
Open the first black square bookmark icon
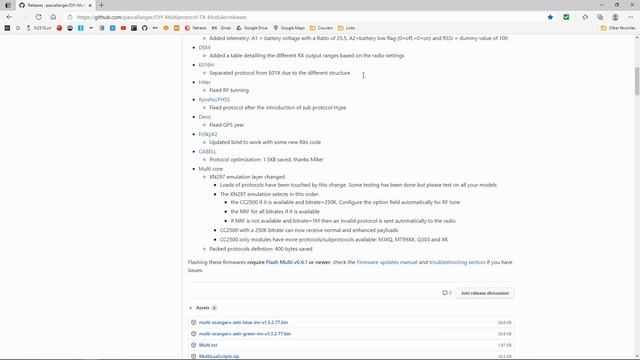pyautogui.click(x=7, y=28)
